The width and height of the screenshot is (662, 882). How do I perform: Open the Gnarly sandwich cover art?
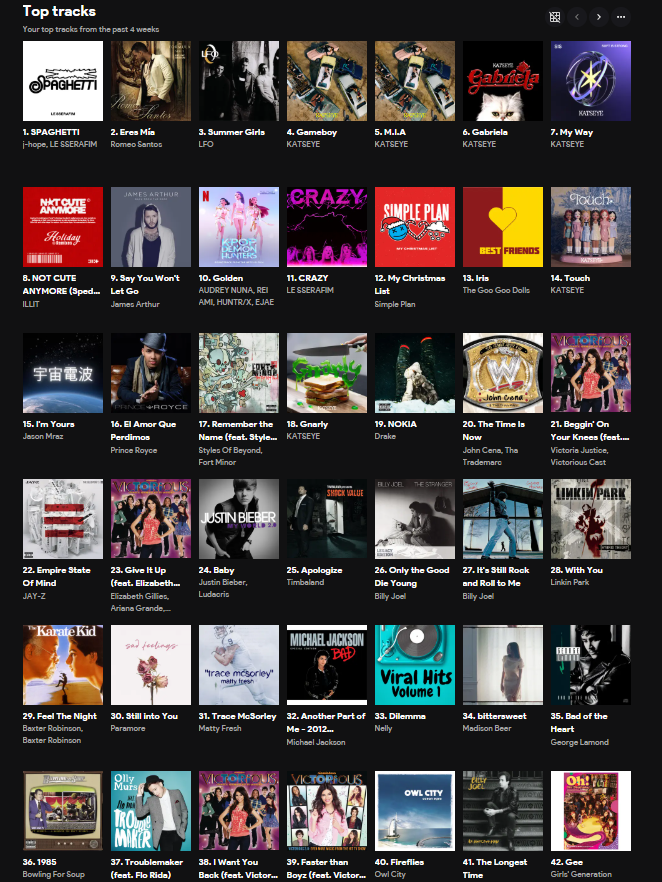pos(327,373)
